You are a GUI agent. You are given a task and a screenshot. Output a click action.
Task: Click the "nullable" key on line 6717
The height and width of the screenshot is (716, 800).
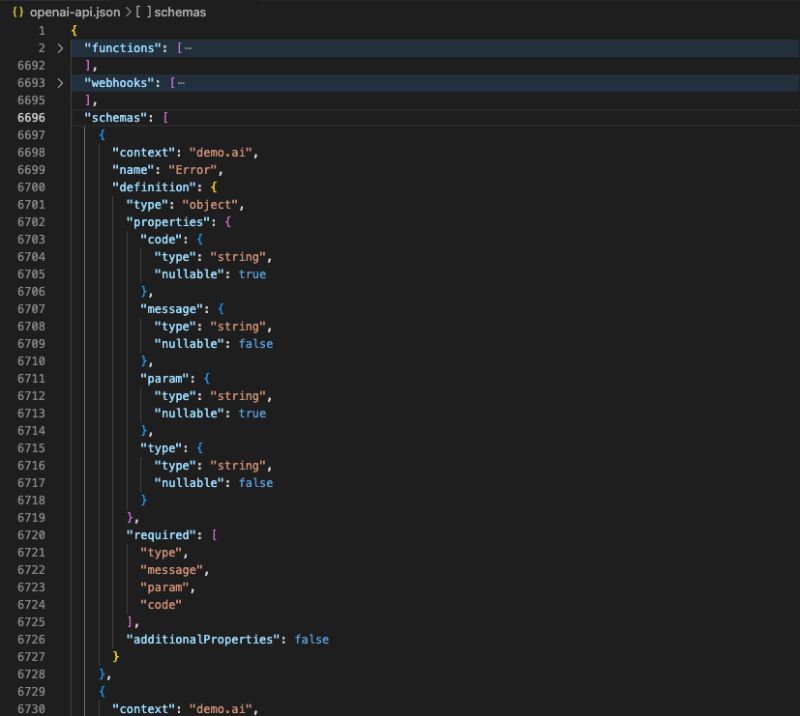tap(189, 483)
